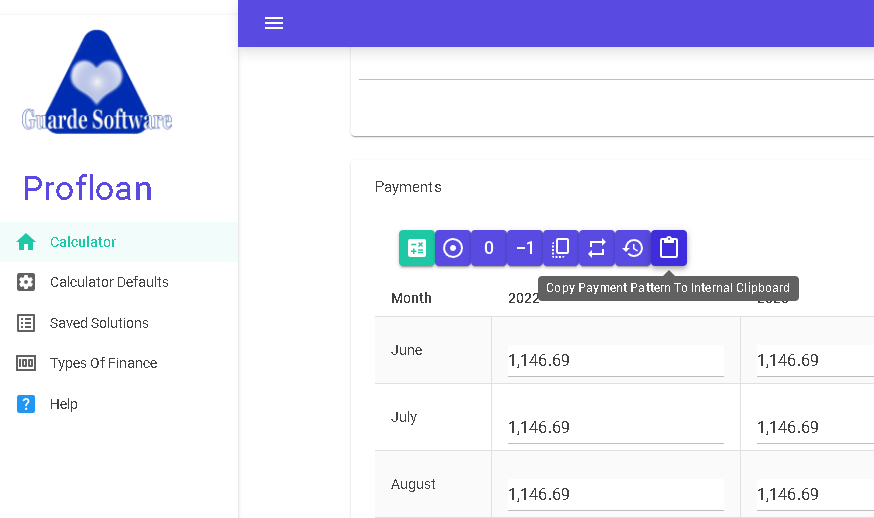The width and height of the screenshot is (874, 518).
Task: Select Types Of Finance in the sidebar
Action: [x=103, y=363]
